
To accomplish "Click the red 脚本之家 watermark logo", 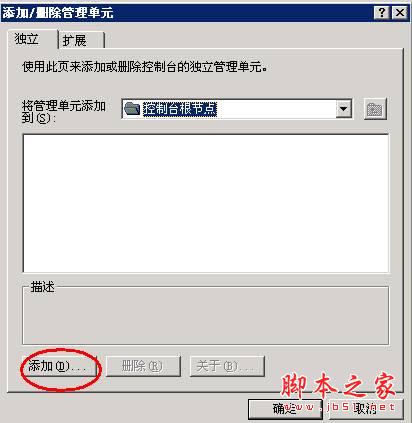I will click(338, 386).
